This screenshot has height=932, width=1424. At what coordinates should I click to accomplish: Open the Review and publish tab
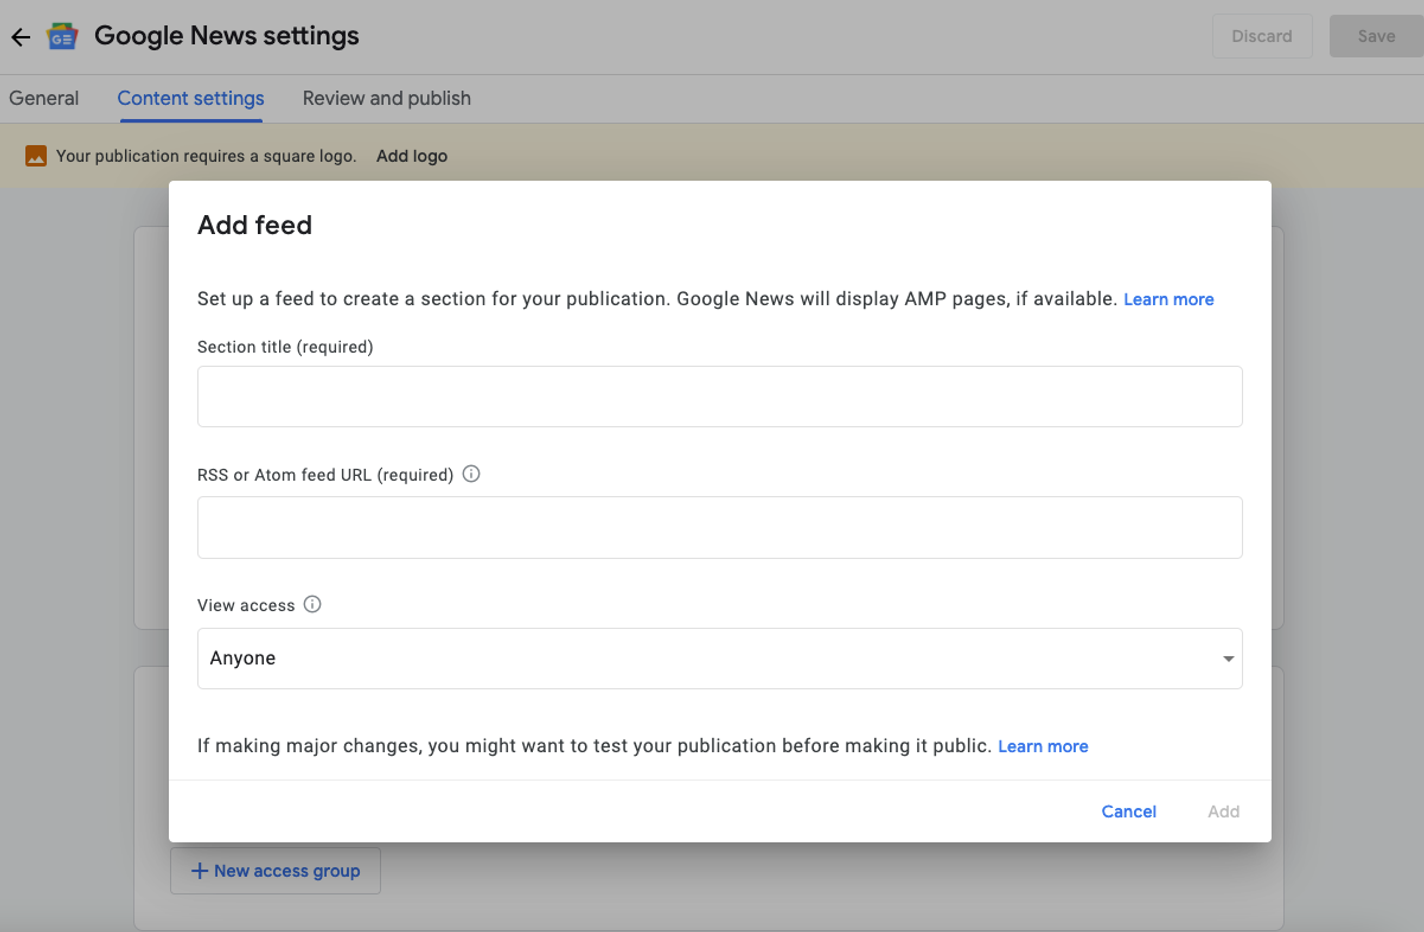(387, 98)
